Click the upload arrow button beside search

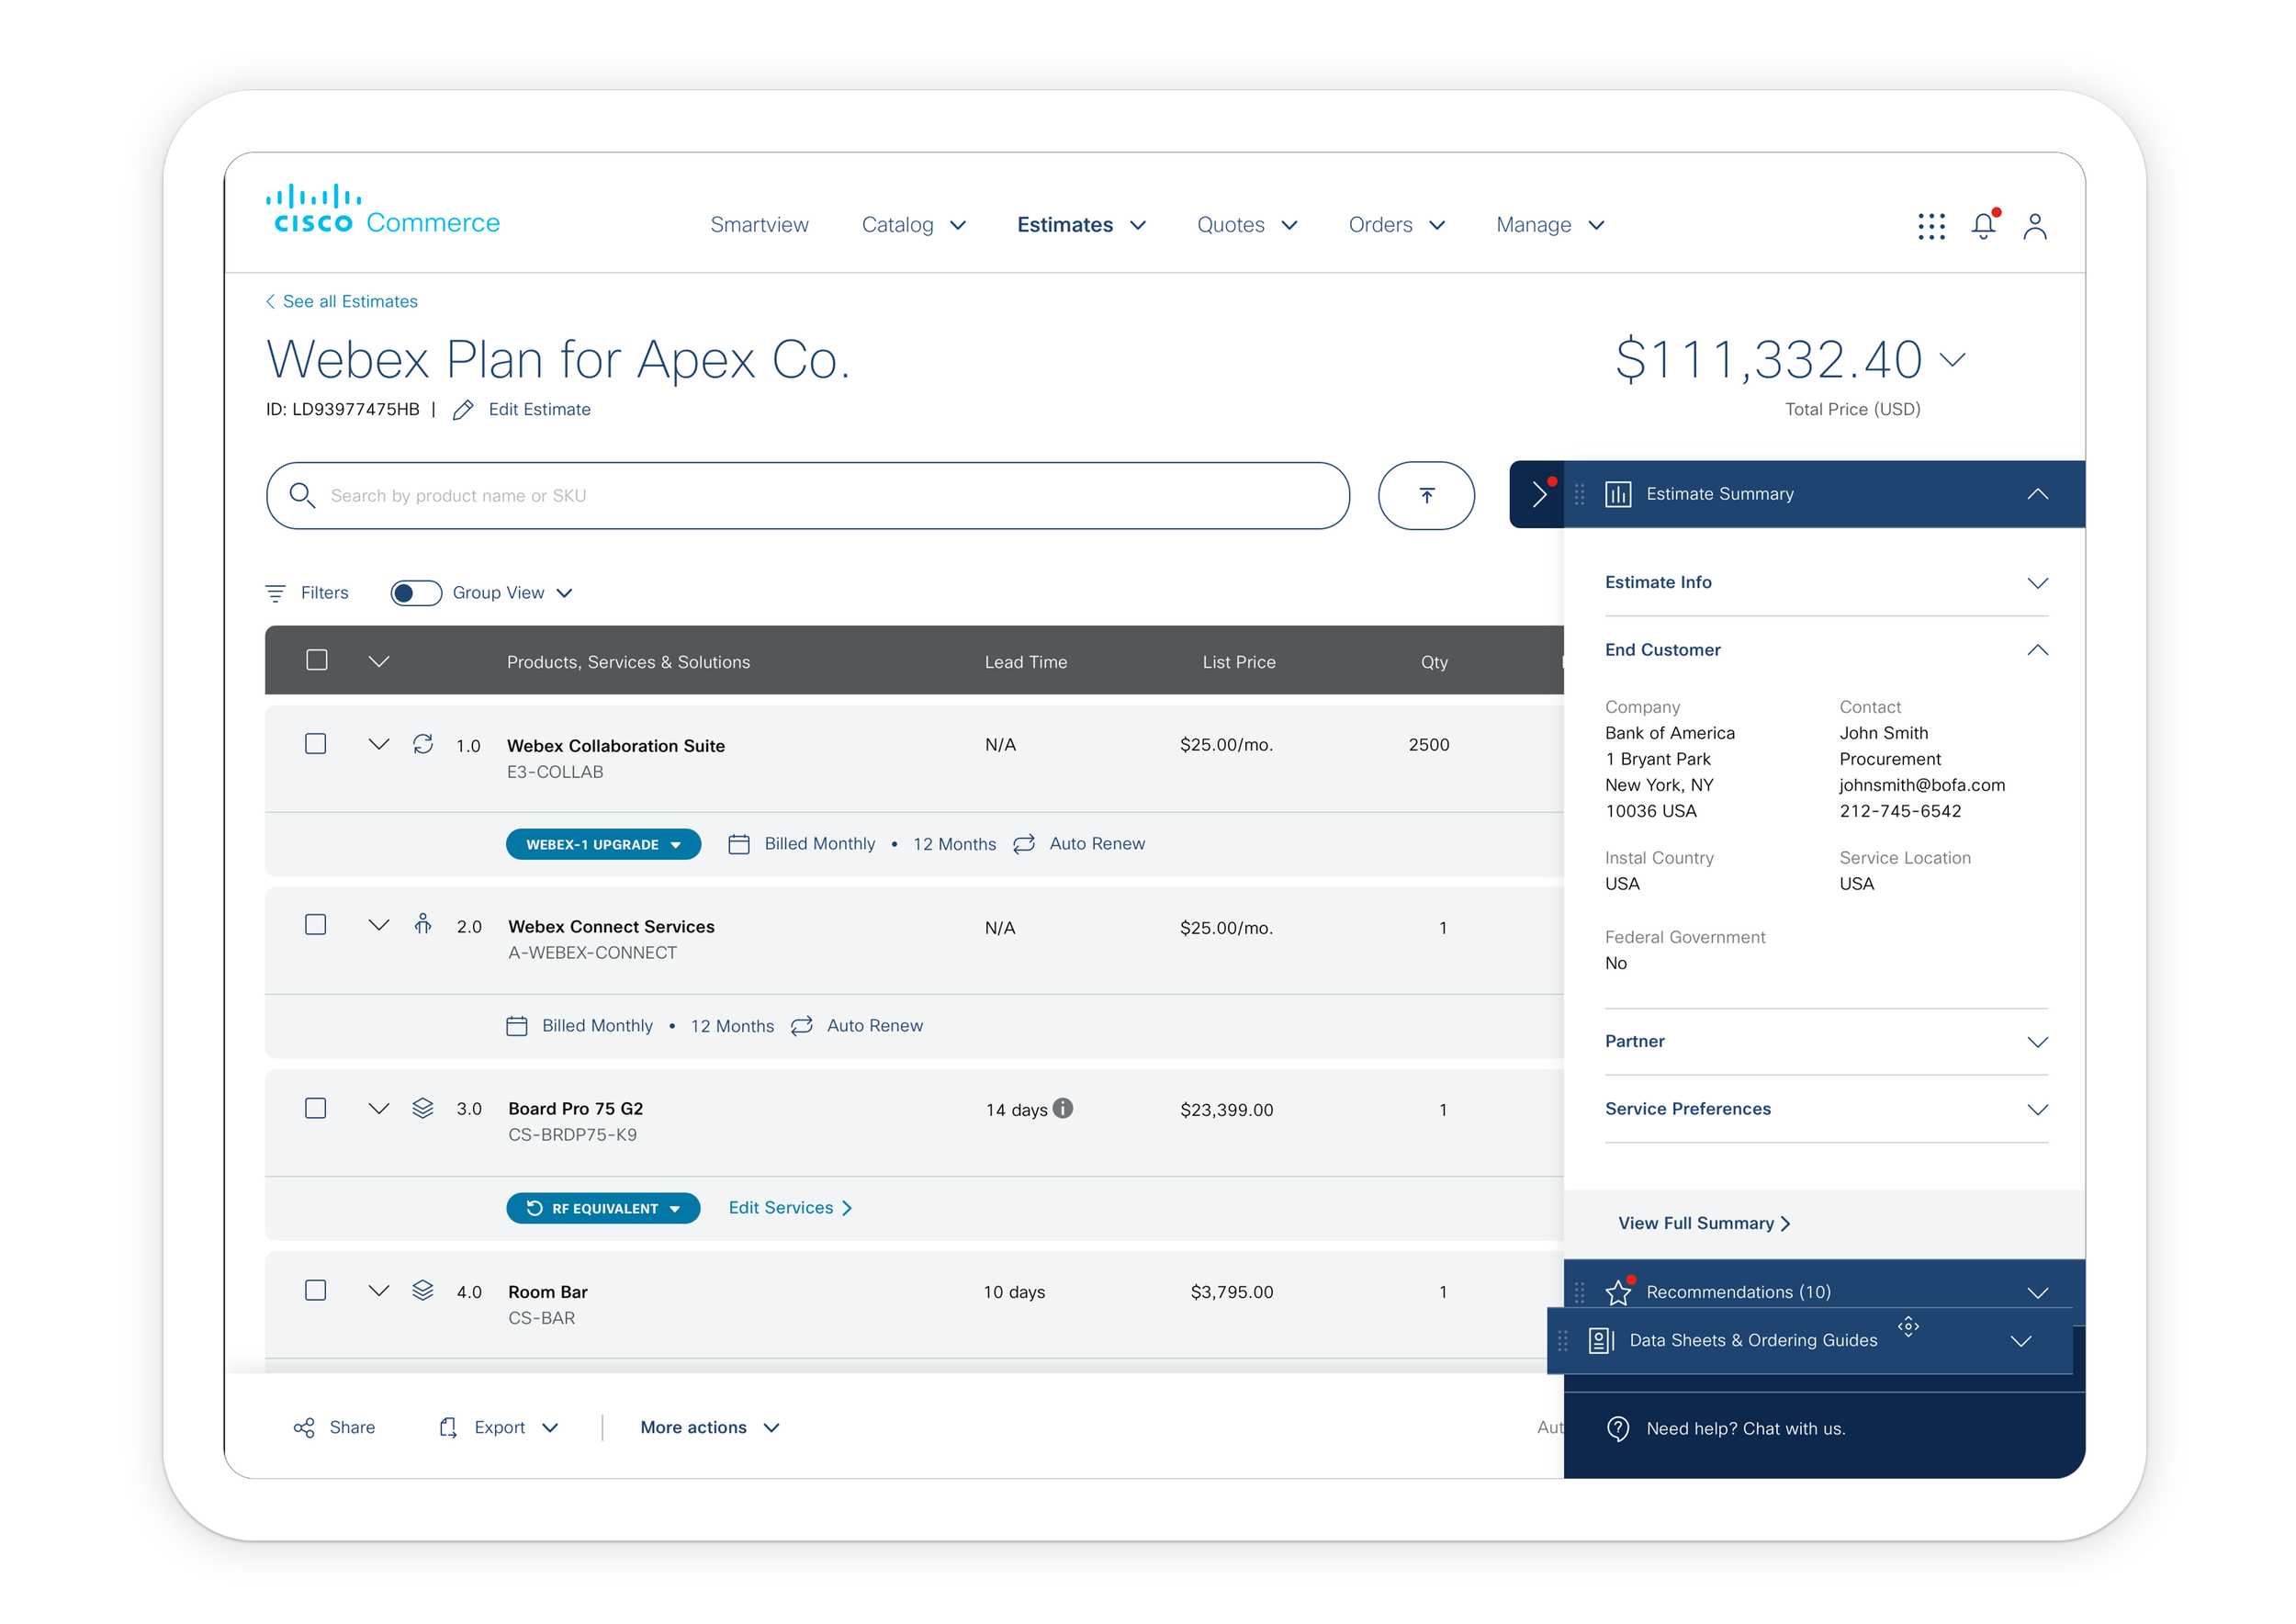point(1425,495)
